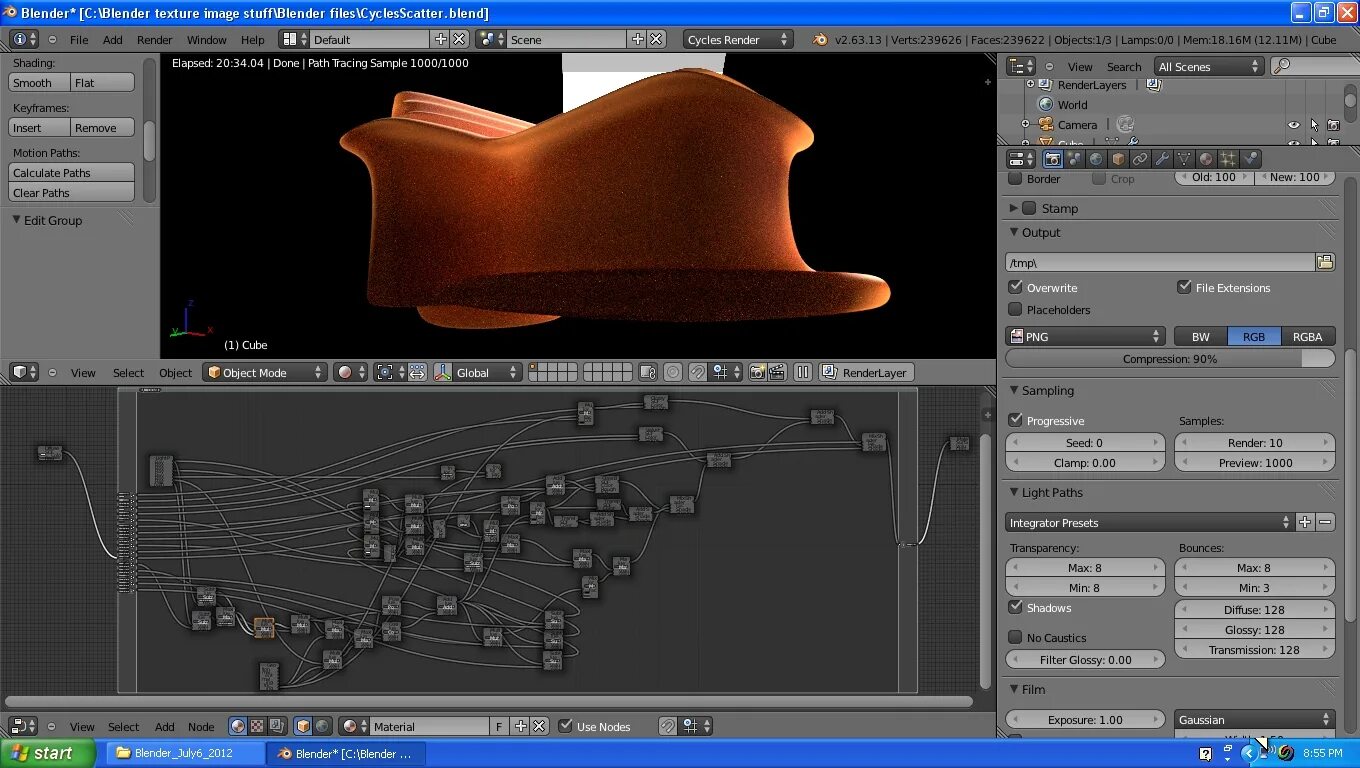The height and width of the screenshot is (768, 1360).
Task: Open the Cycles Render engine dropdown
Action: [738, 39]
